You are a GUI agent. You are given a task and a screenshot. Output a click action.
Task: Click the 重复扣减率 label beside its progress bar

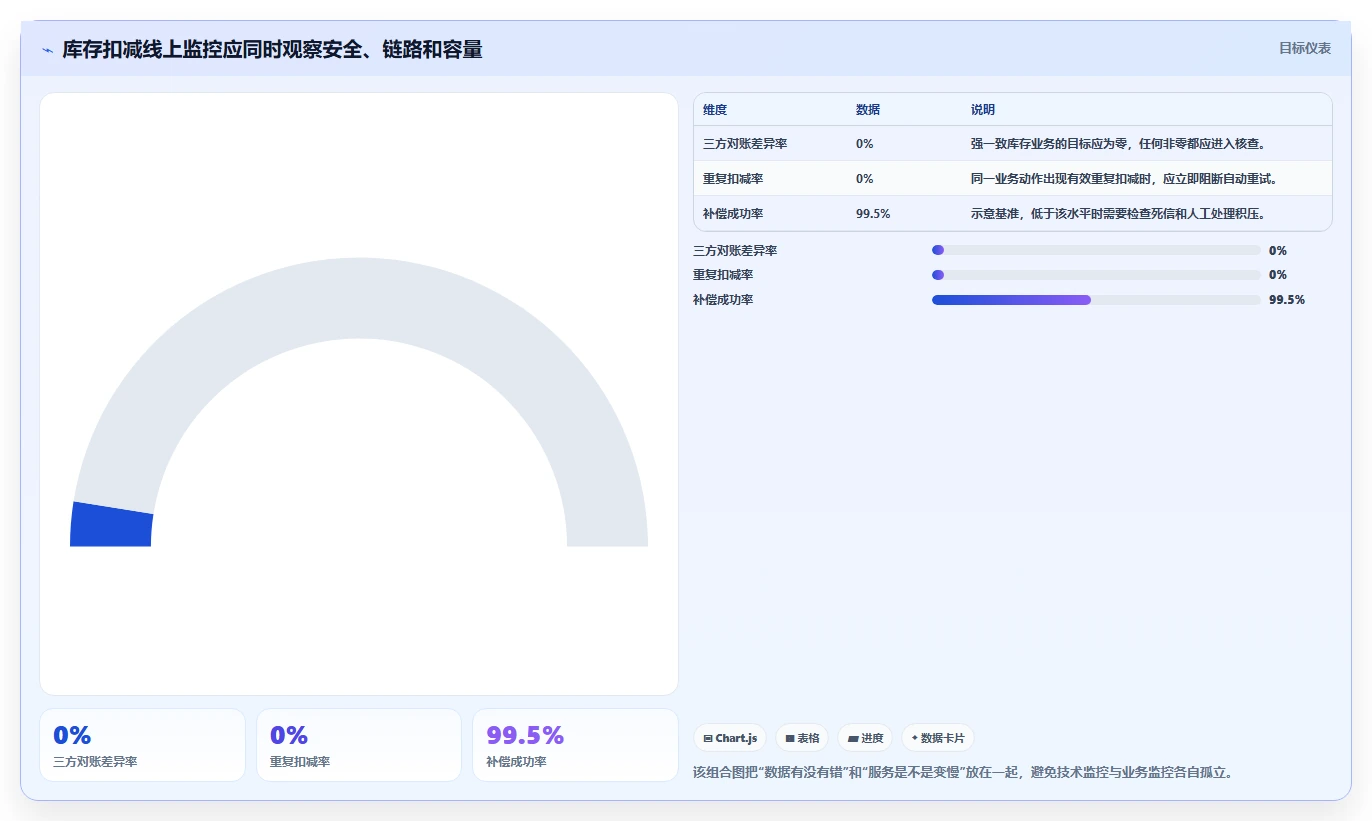coord(723,275)
